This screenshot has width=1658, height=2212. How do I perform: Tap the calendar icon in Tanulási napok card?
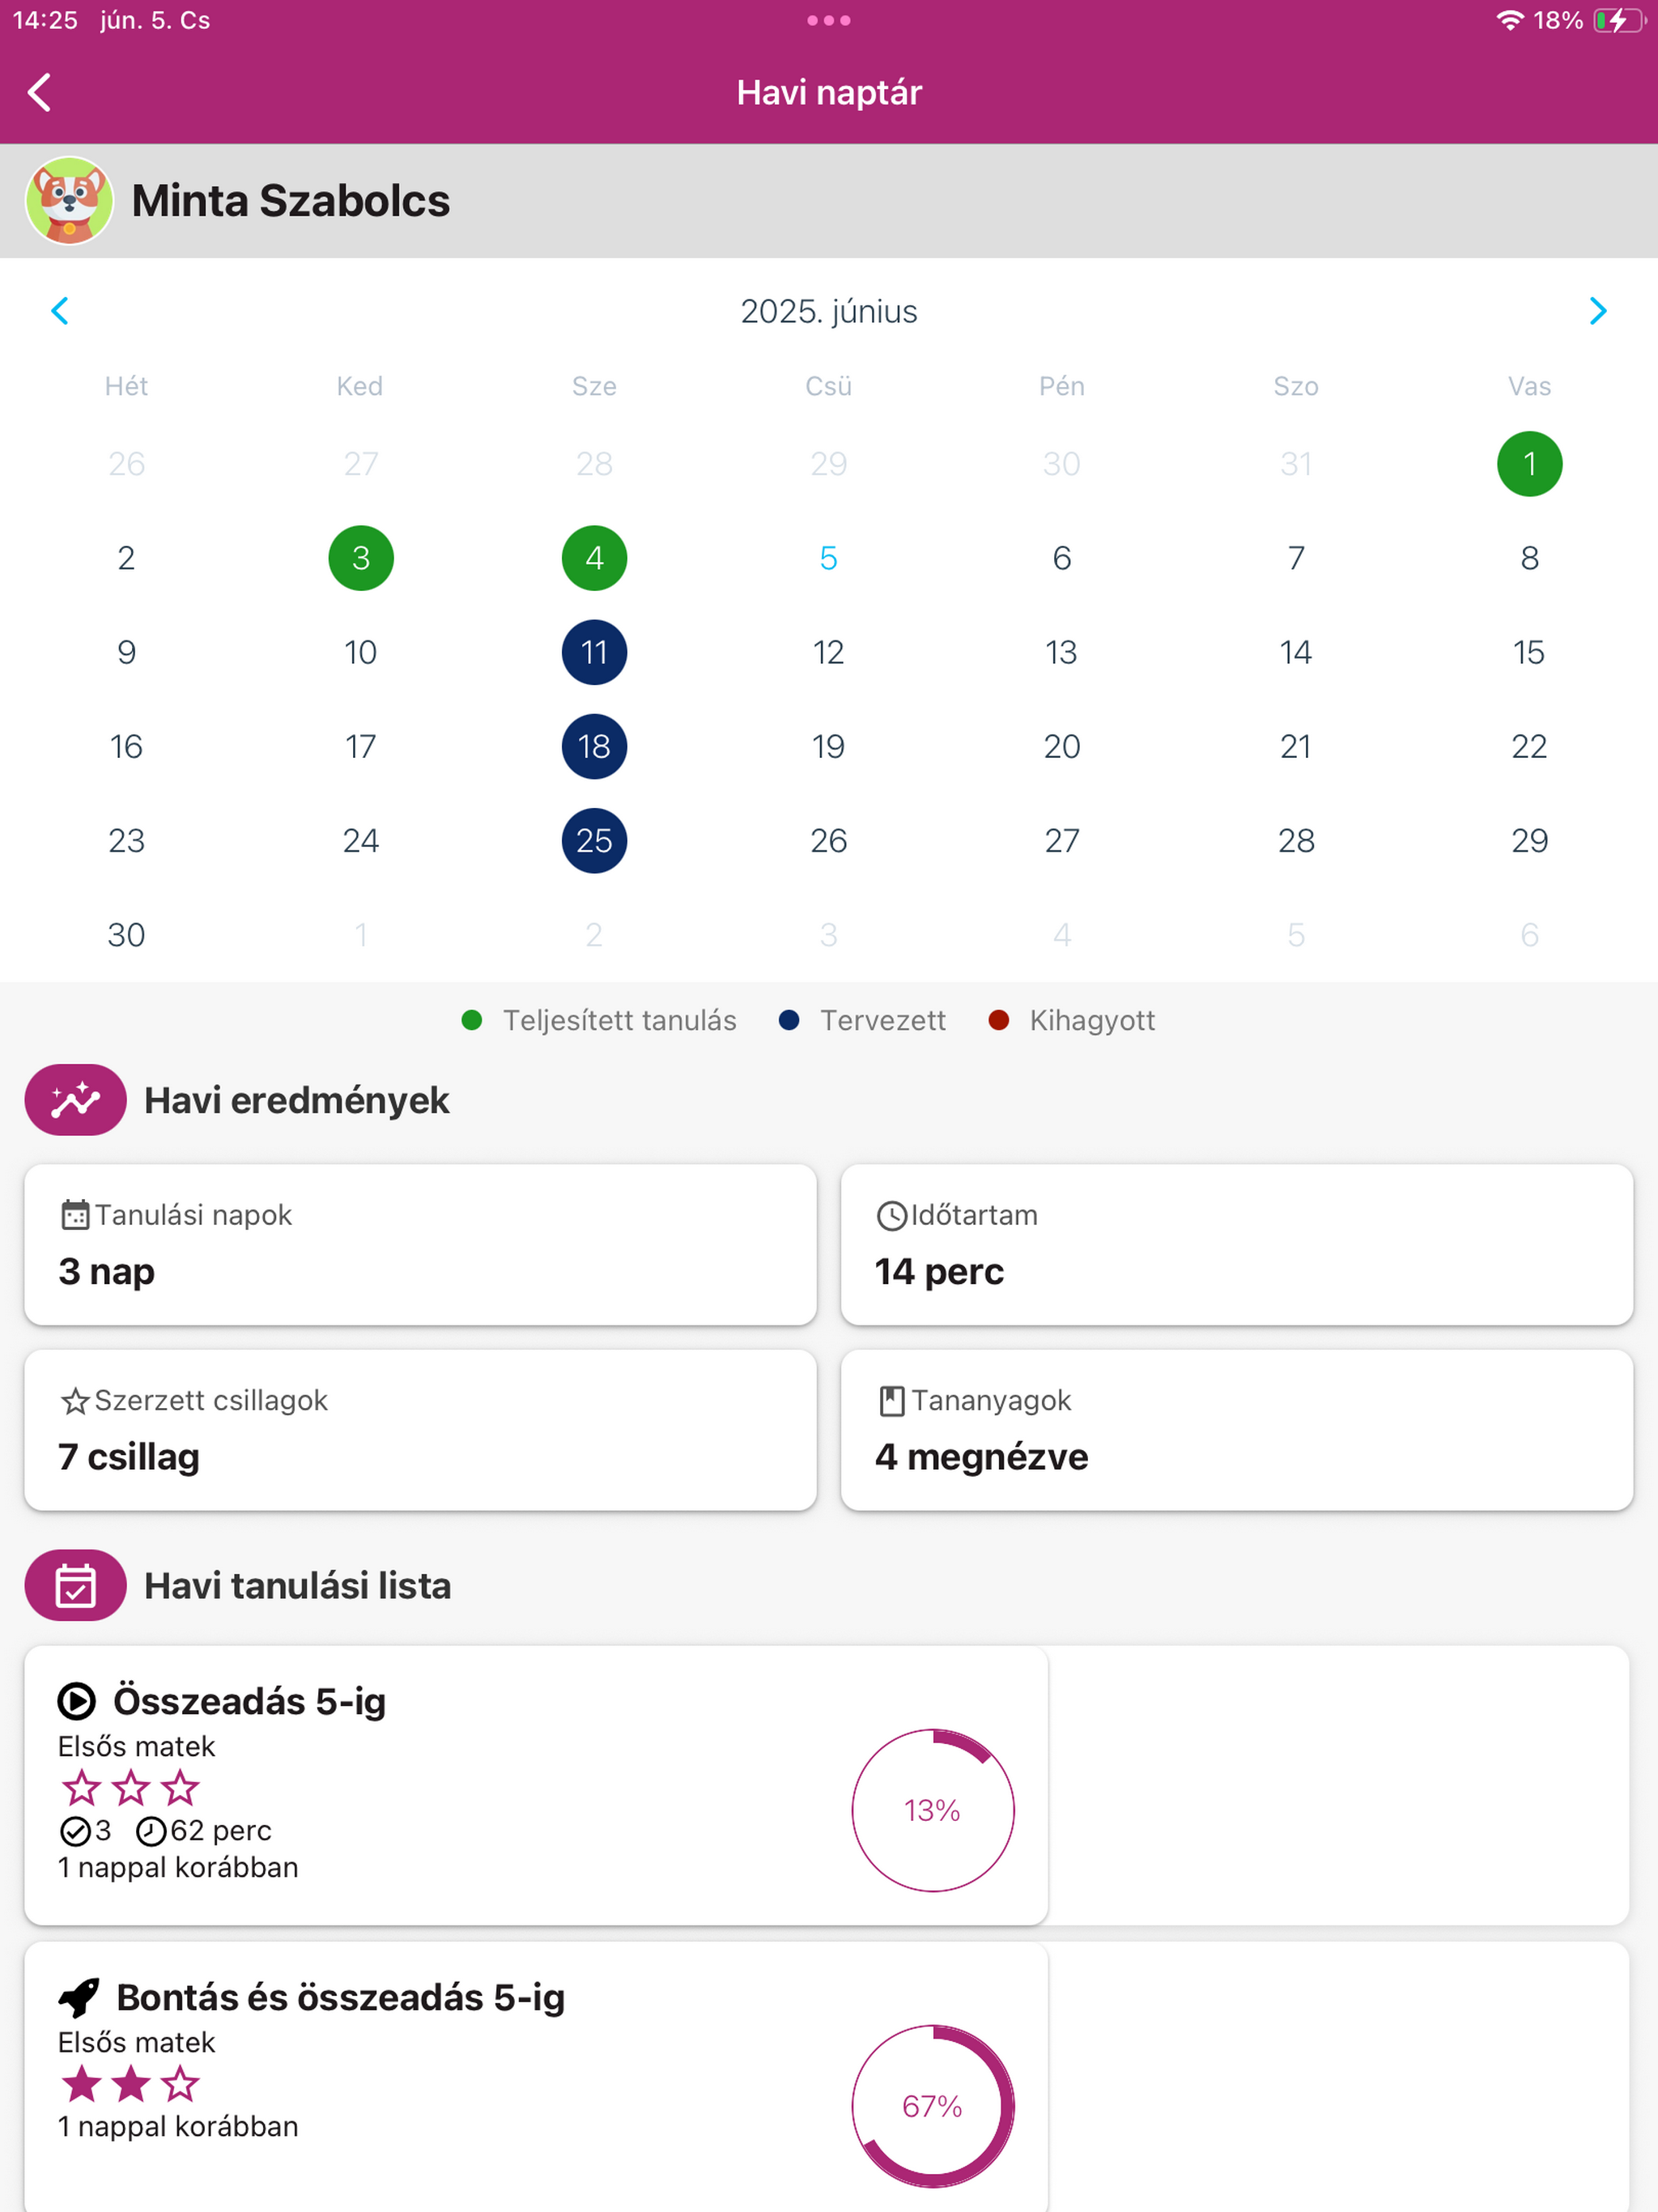(75, 1215)
